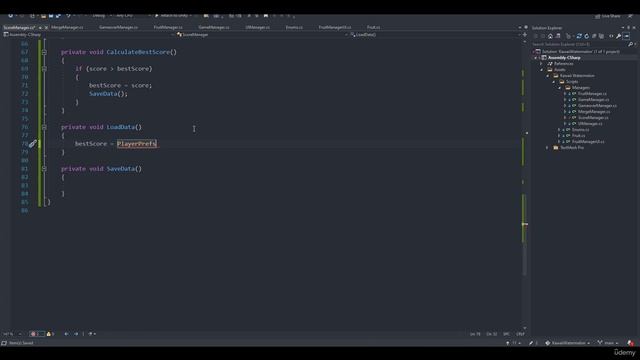Select UIManager.cs in Solution Explorer
The image size is (640, 360).
pos(590,124)
